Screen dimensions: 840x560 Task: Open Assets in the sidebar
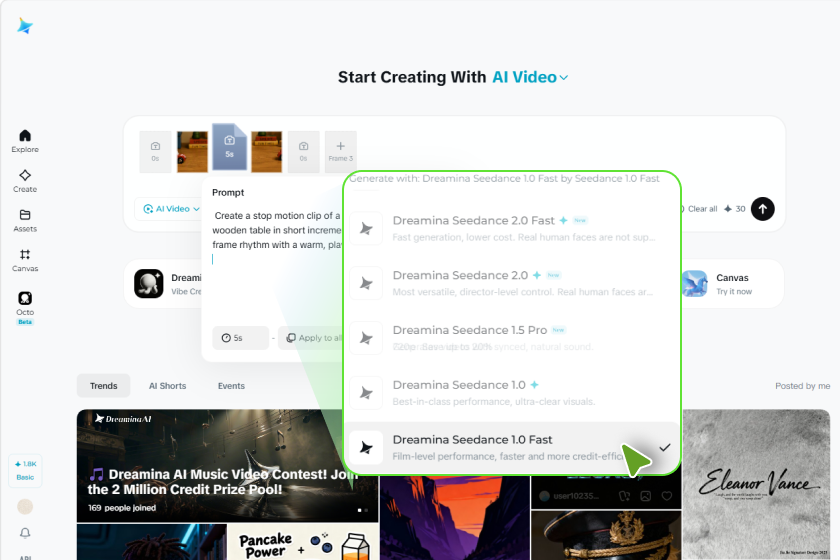click(25, 221)
